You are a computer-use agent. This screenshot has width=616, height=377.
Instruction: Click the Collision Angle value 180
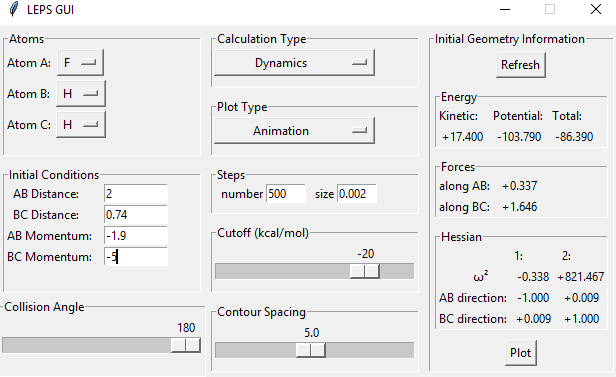(186, 328)
